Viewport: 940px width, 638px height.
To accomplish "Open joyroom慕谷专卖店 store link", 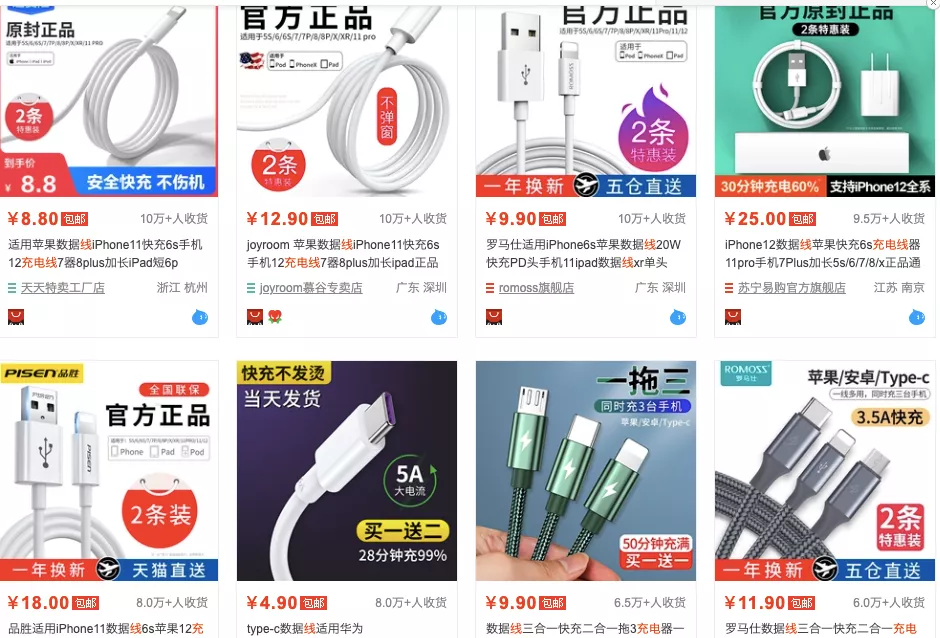I will (x=311, y=288).
